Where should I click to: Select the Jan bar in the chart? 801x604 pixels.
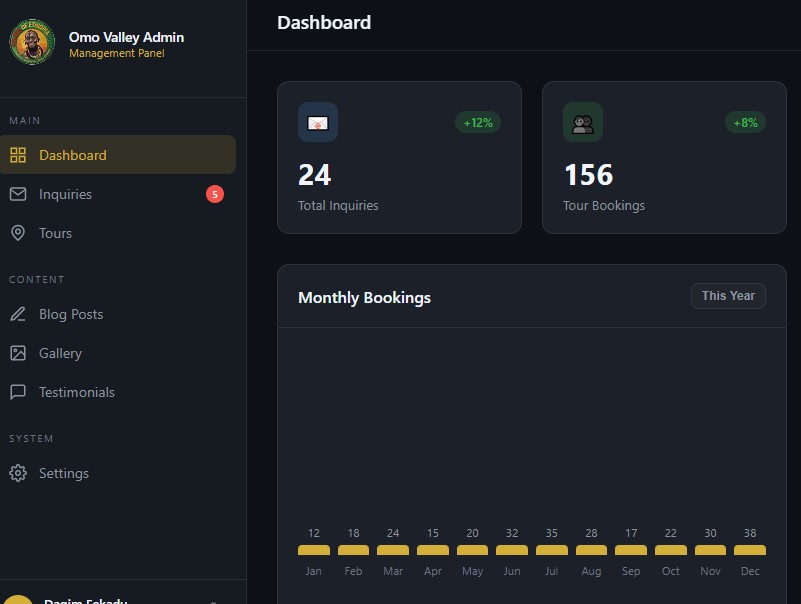[x=314, y=550]
